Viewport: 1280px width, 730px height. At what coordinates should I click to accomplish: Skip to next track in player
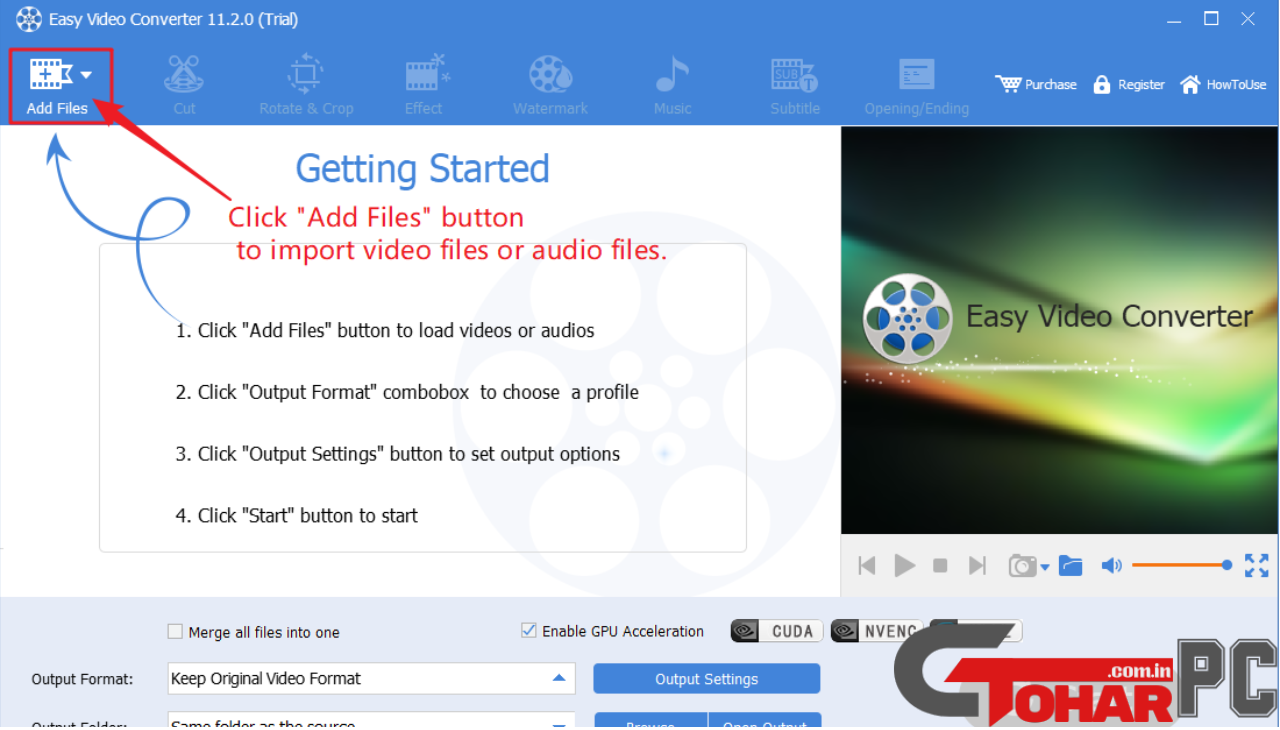tap(977, 566)
